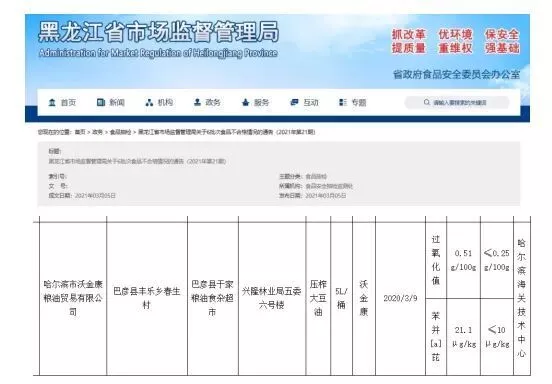Click the 新闻 news icon

pyautogui.click(x=101, y=102)
